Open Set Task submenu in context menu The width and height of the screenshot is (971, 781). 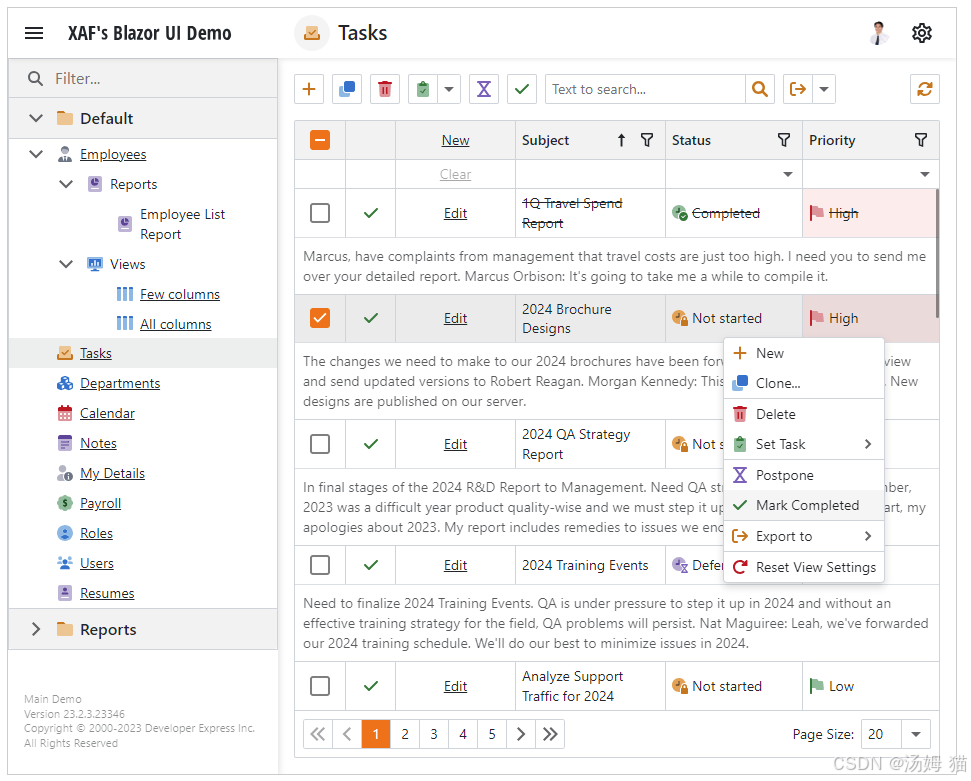tap(804, 444)
